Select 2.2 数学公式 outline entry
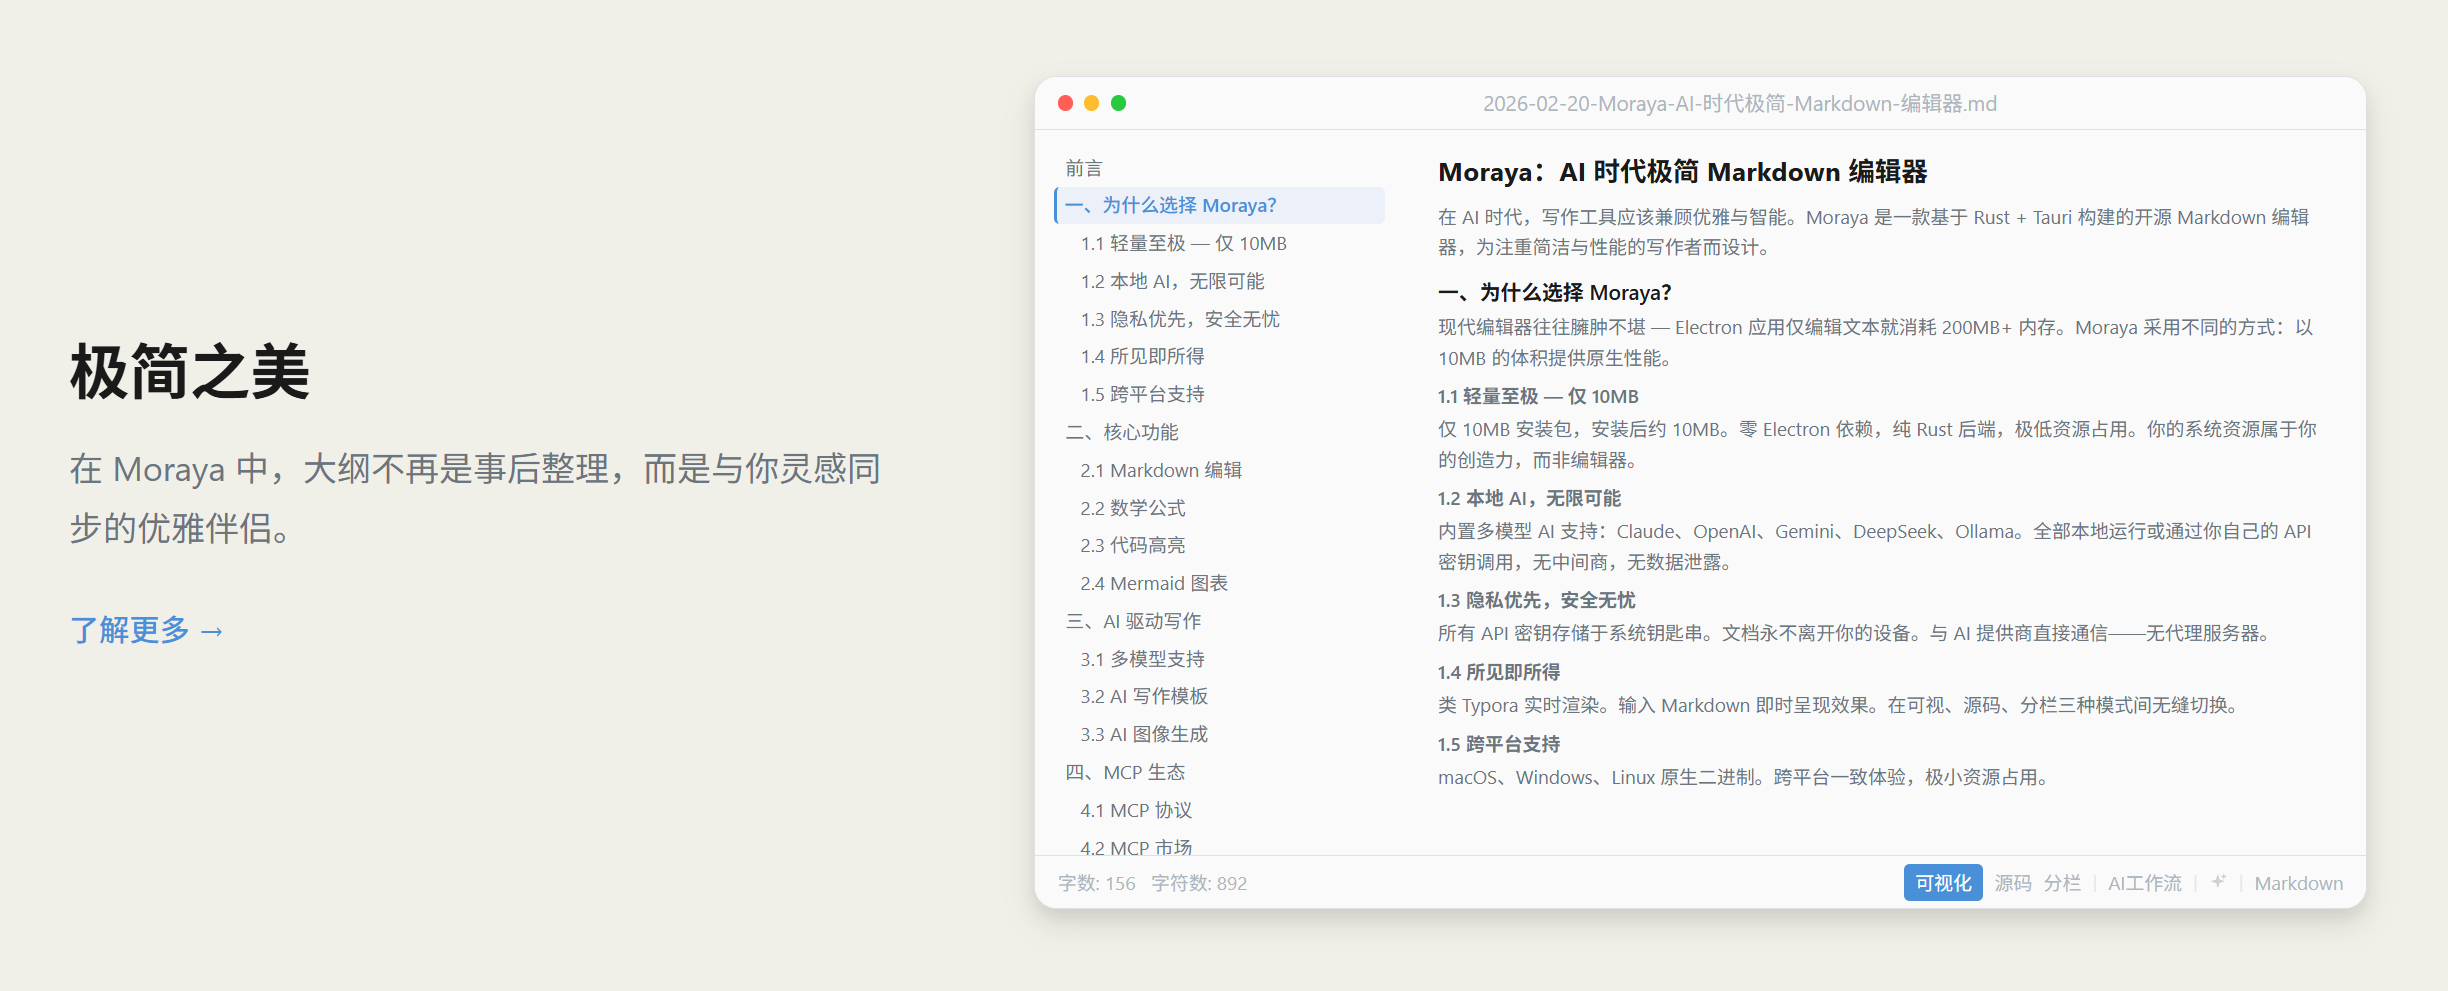Image resolution: width=2448 pixels, height=991 pixels. [1133, 508]
